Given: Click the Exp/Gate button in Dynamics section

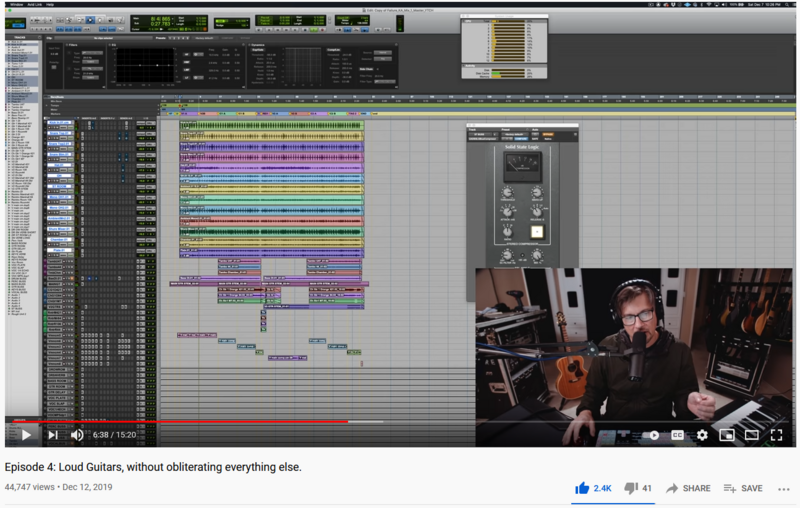Looking at the screenshot, I should 258,49.
